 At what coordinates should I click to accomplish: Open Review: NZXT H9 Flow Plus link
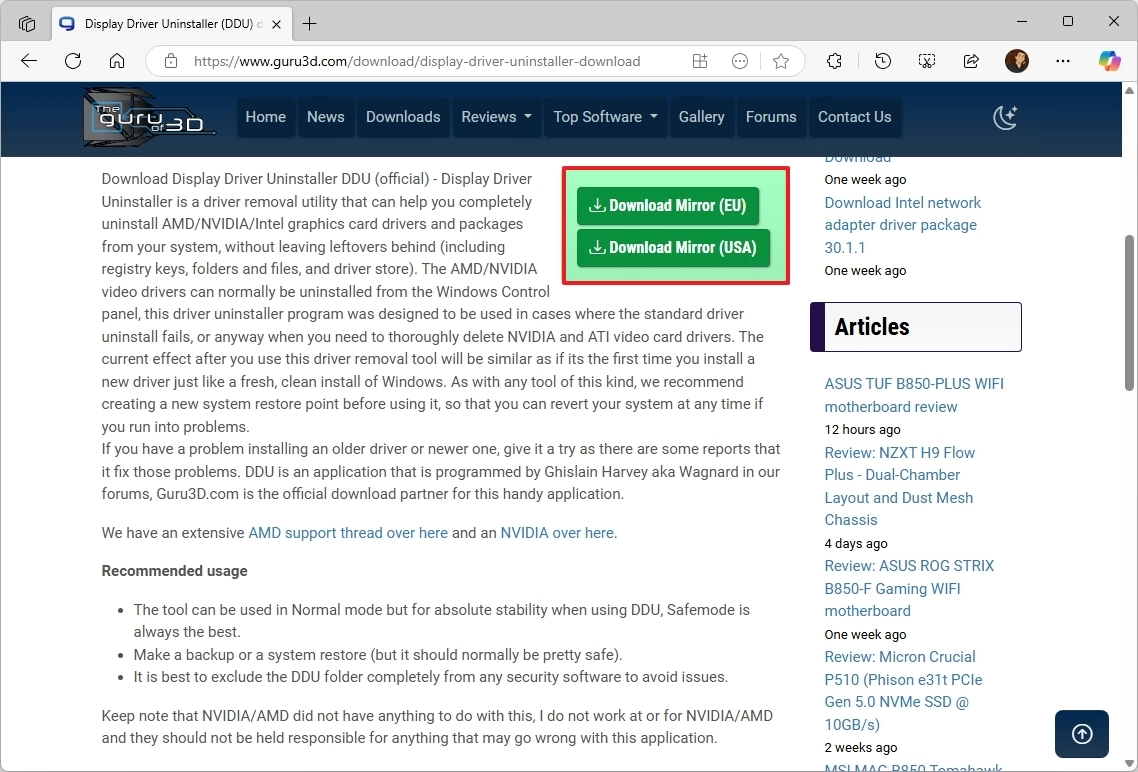(x=899, y=486)
